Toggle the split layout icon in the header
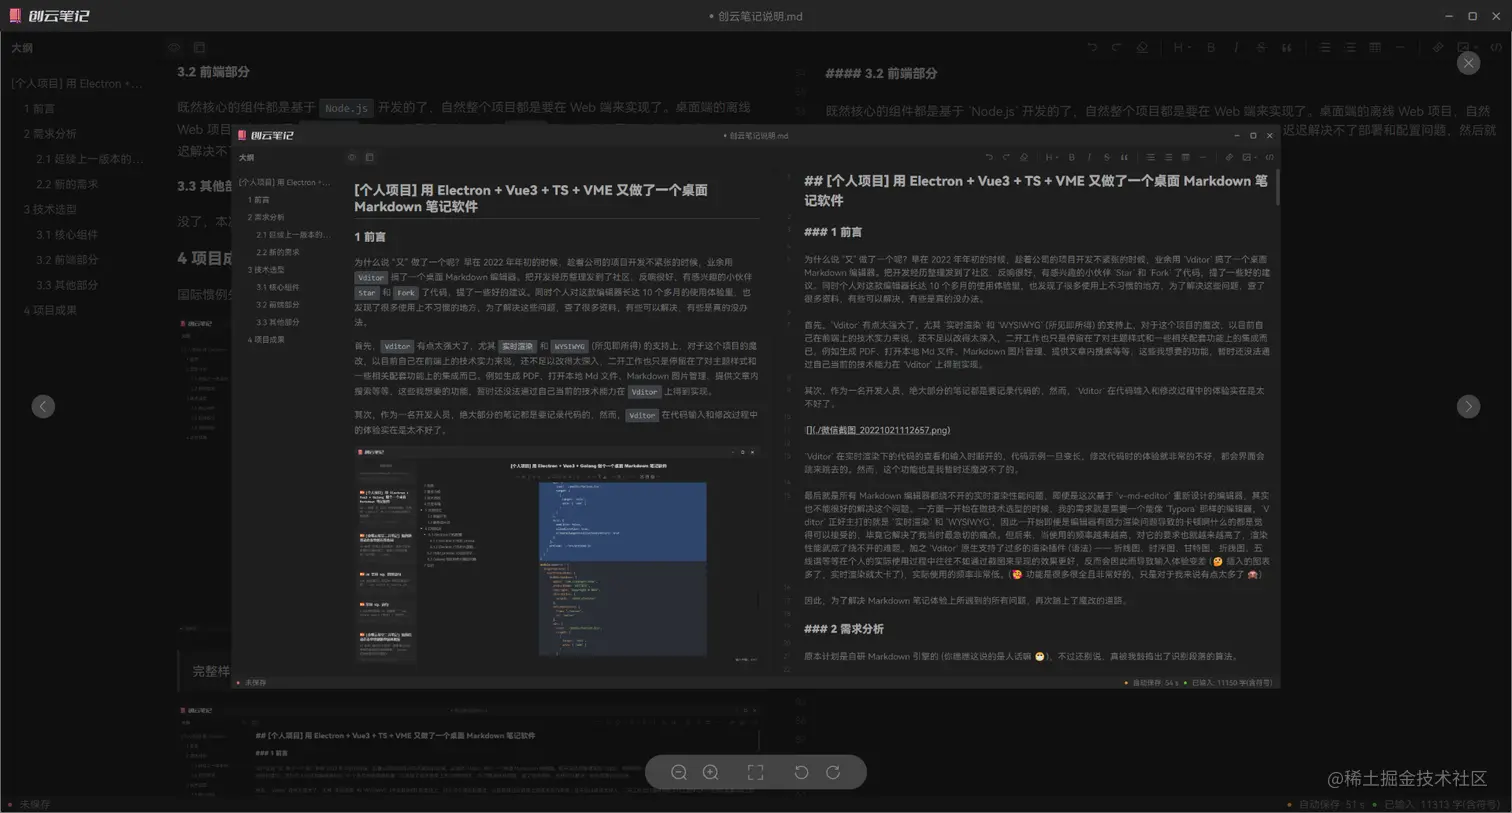The image size is (1512, 813). (x=199, y=47)
